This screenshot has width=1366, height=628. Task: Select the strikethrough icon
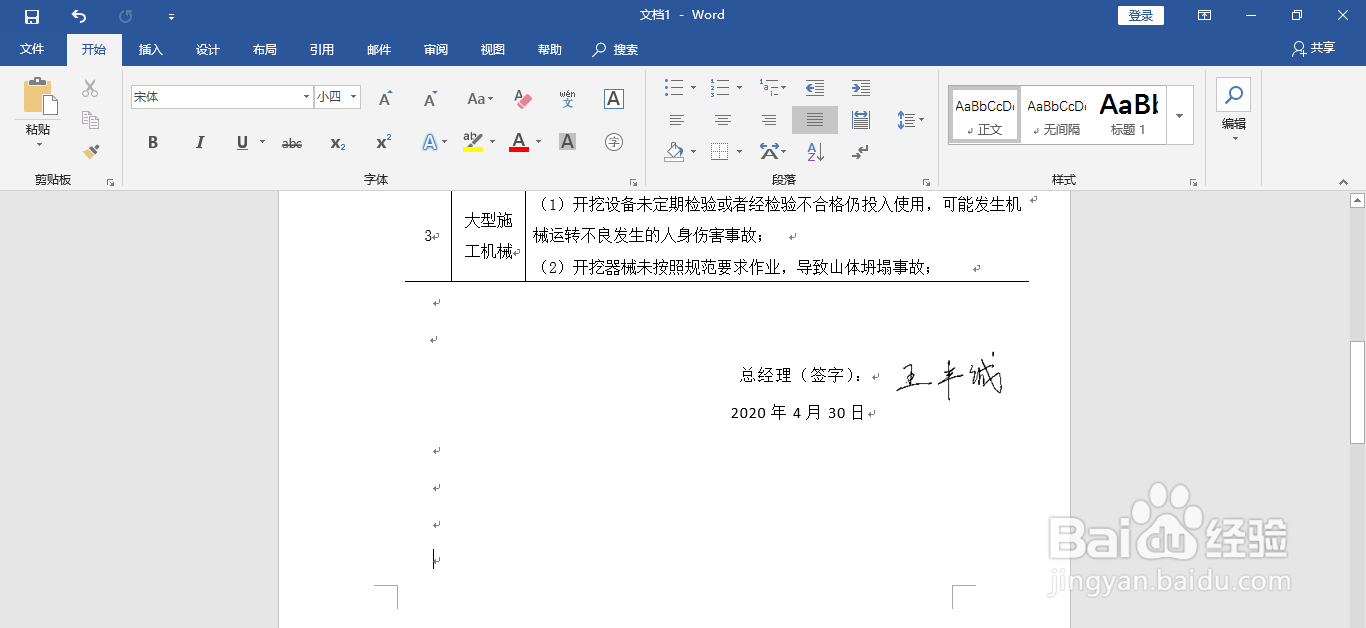pos(291,142)
